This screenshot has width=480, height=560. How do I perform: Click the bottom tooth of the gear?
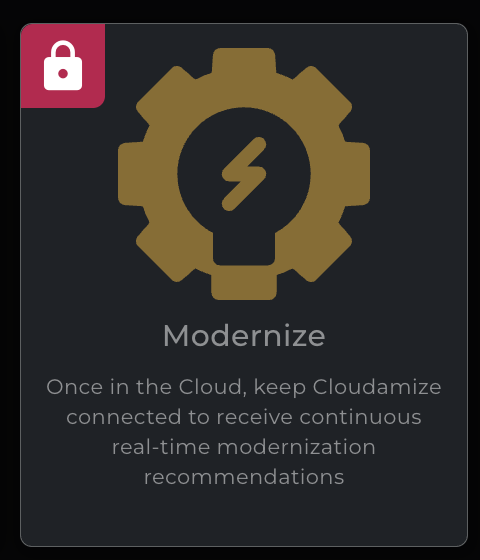[244, 287]
